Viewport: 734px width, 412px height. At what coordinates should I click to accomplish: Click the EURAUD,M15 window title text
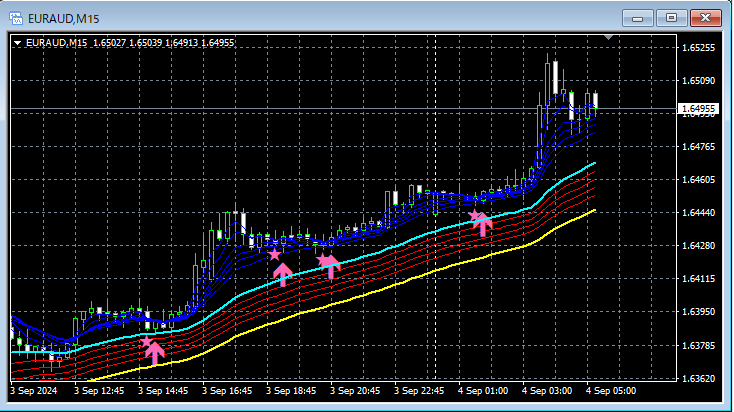coord(64,19)
